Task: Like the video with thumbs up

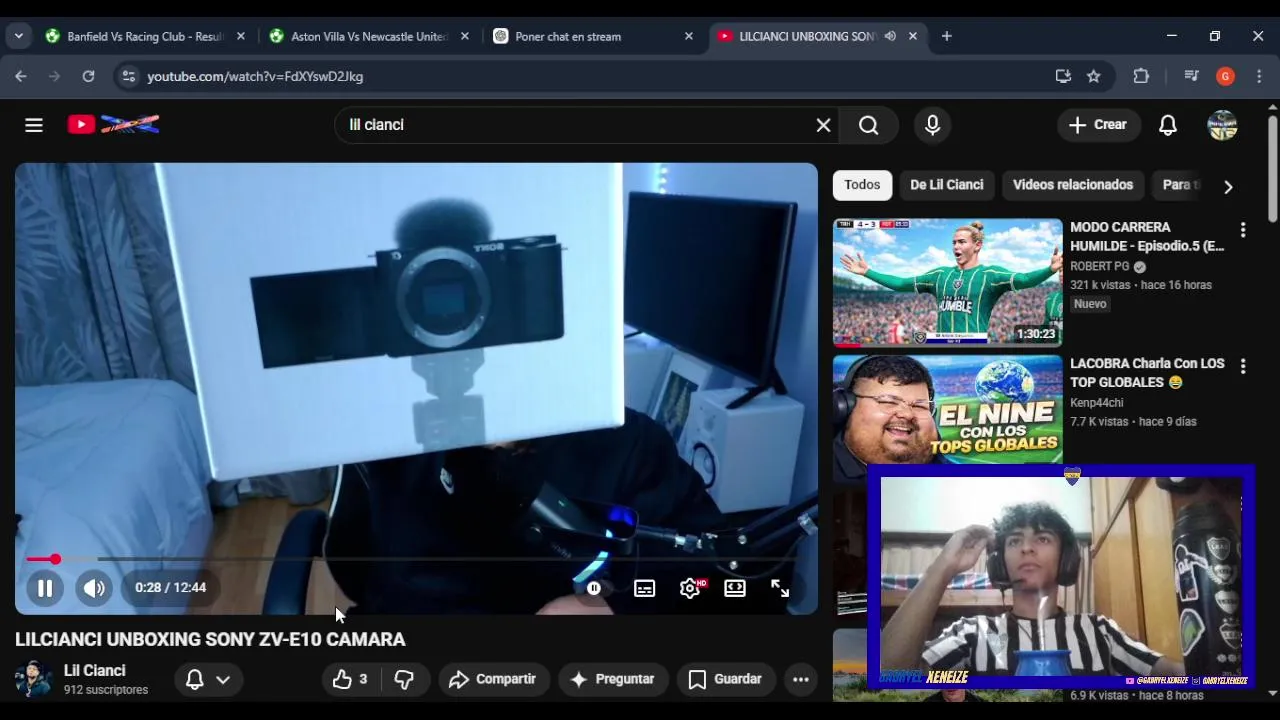Action: point(350,679)
